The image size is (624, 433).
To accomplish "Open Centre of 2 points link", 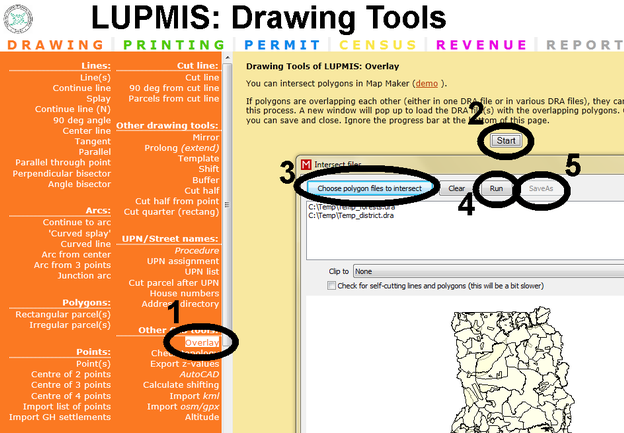I will click(x=71, y=374).
